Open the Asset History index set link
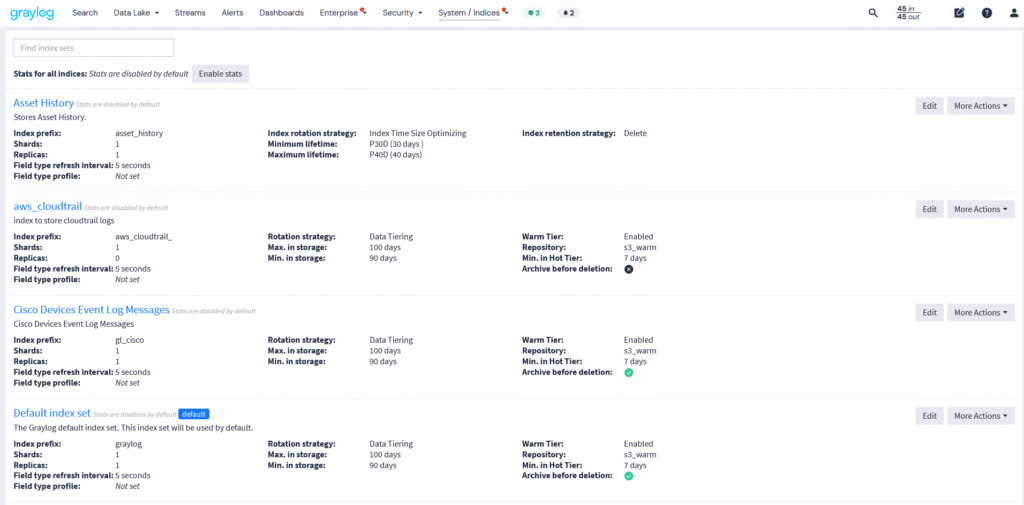Image resolution: width=1024 pixels, height=505 pixels. 44,103
